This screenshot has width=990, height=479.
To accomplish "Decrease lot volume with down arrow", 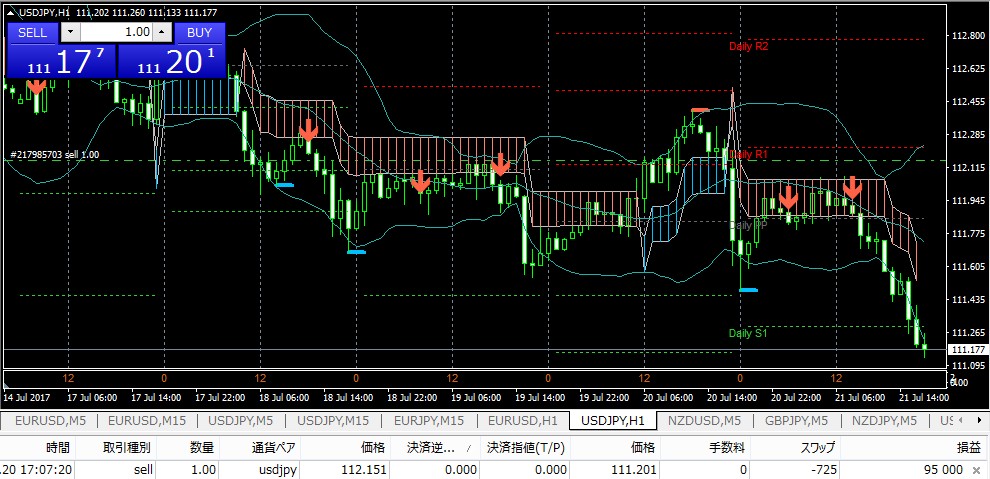I will pos(69,32).
